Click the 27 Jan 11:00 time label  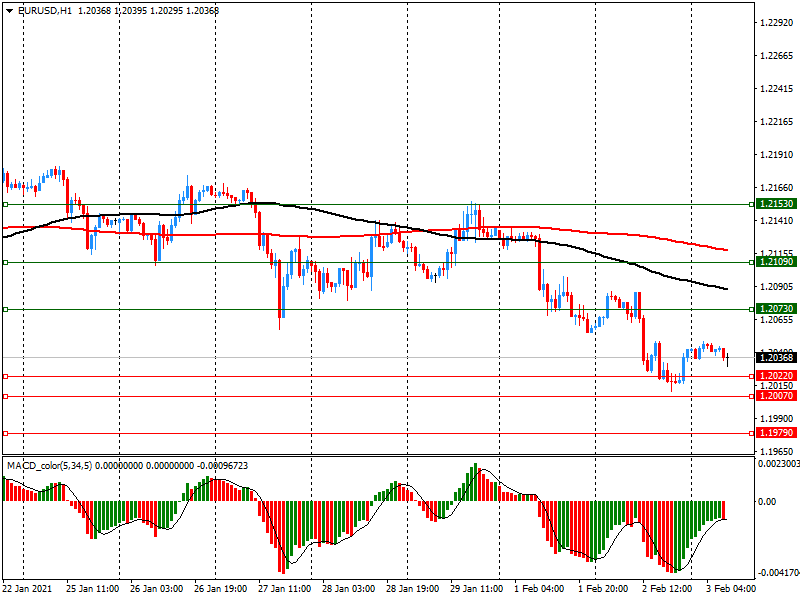coord(284,589)
